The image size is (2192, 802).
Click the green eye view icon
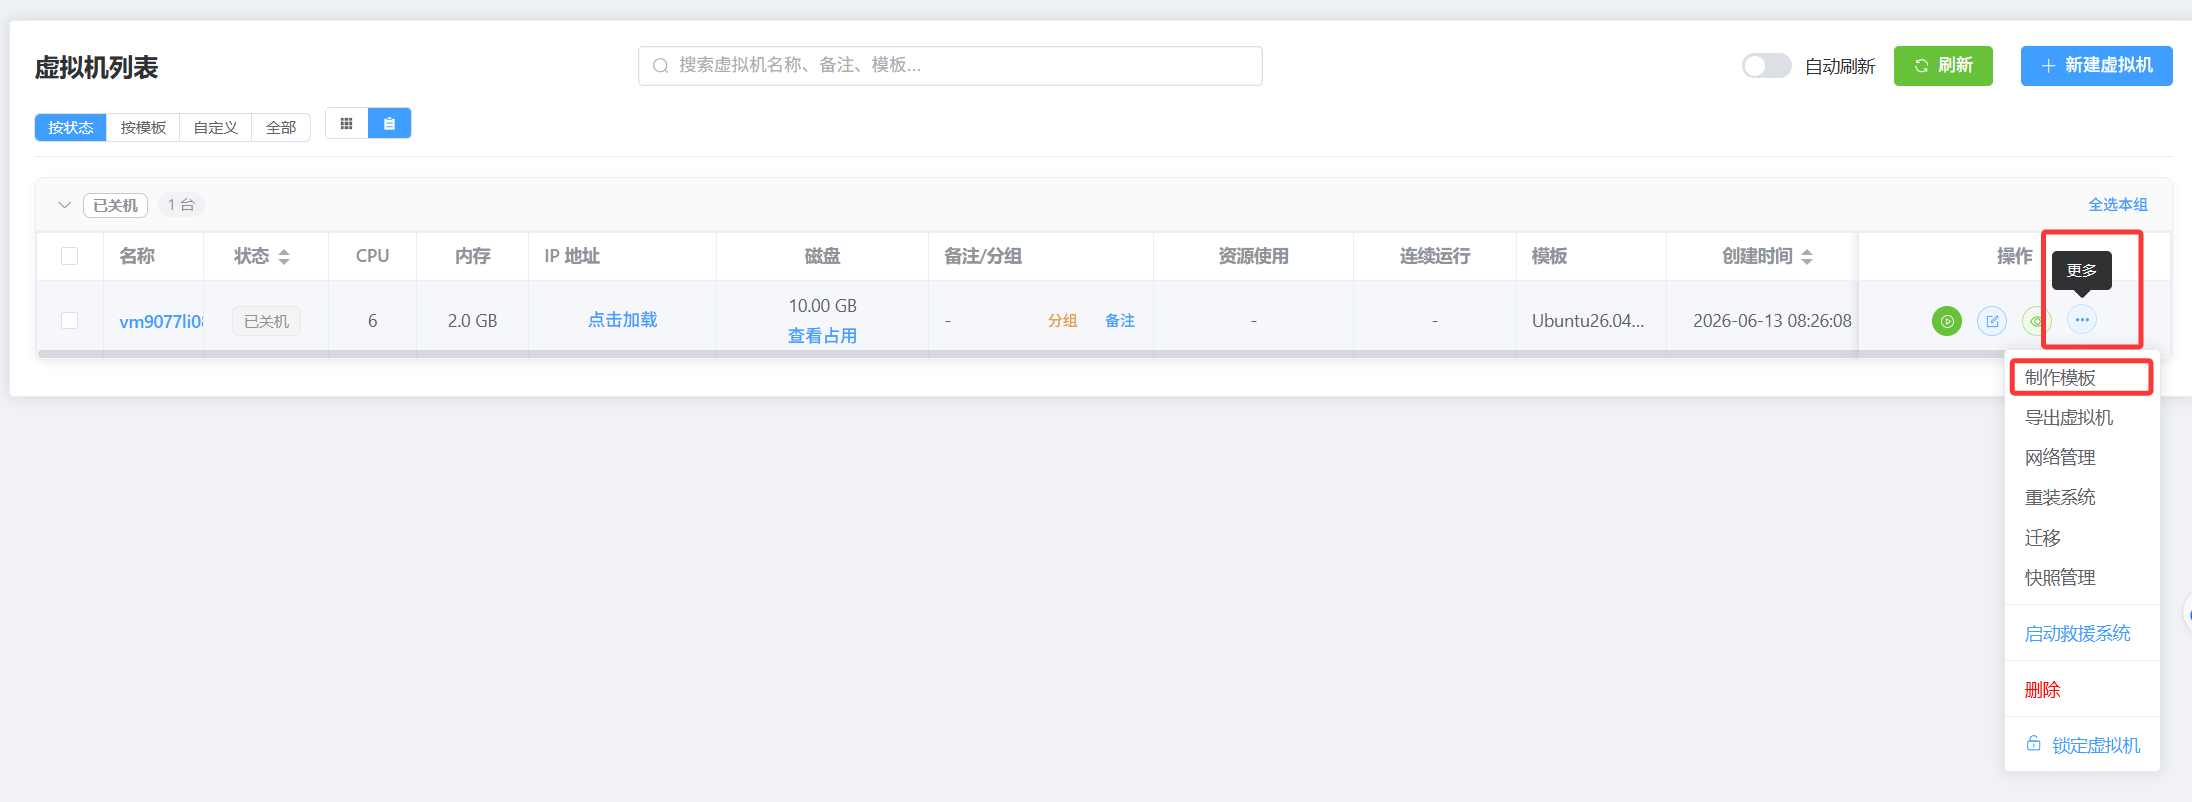(2036, 321)
